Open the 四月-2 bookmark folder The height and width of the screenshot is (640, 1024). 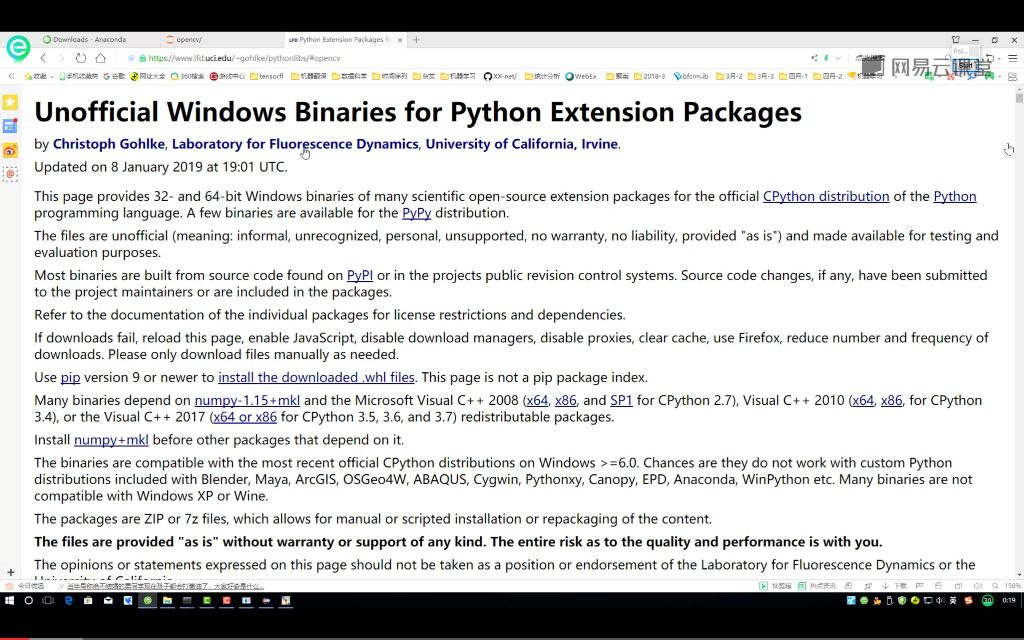[x=827, y=76]
